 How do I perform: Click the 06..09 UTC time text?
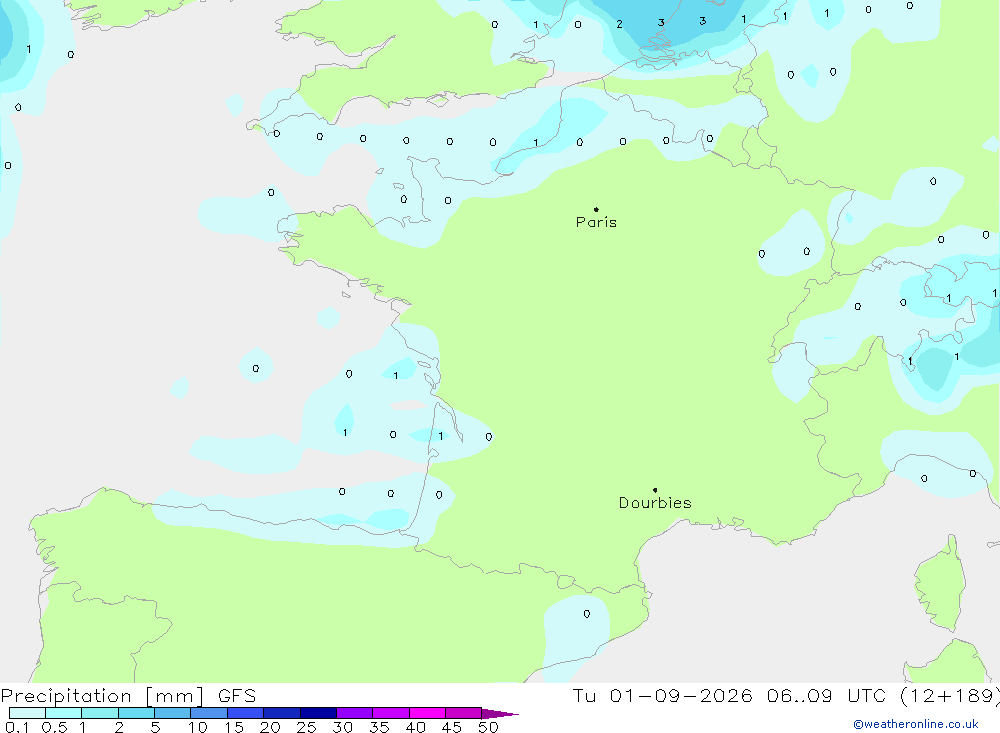coord(828,695)
